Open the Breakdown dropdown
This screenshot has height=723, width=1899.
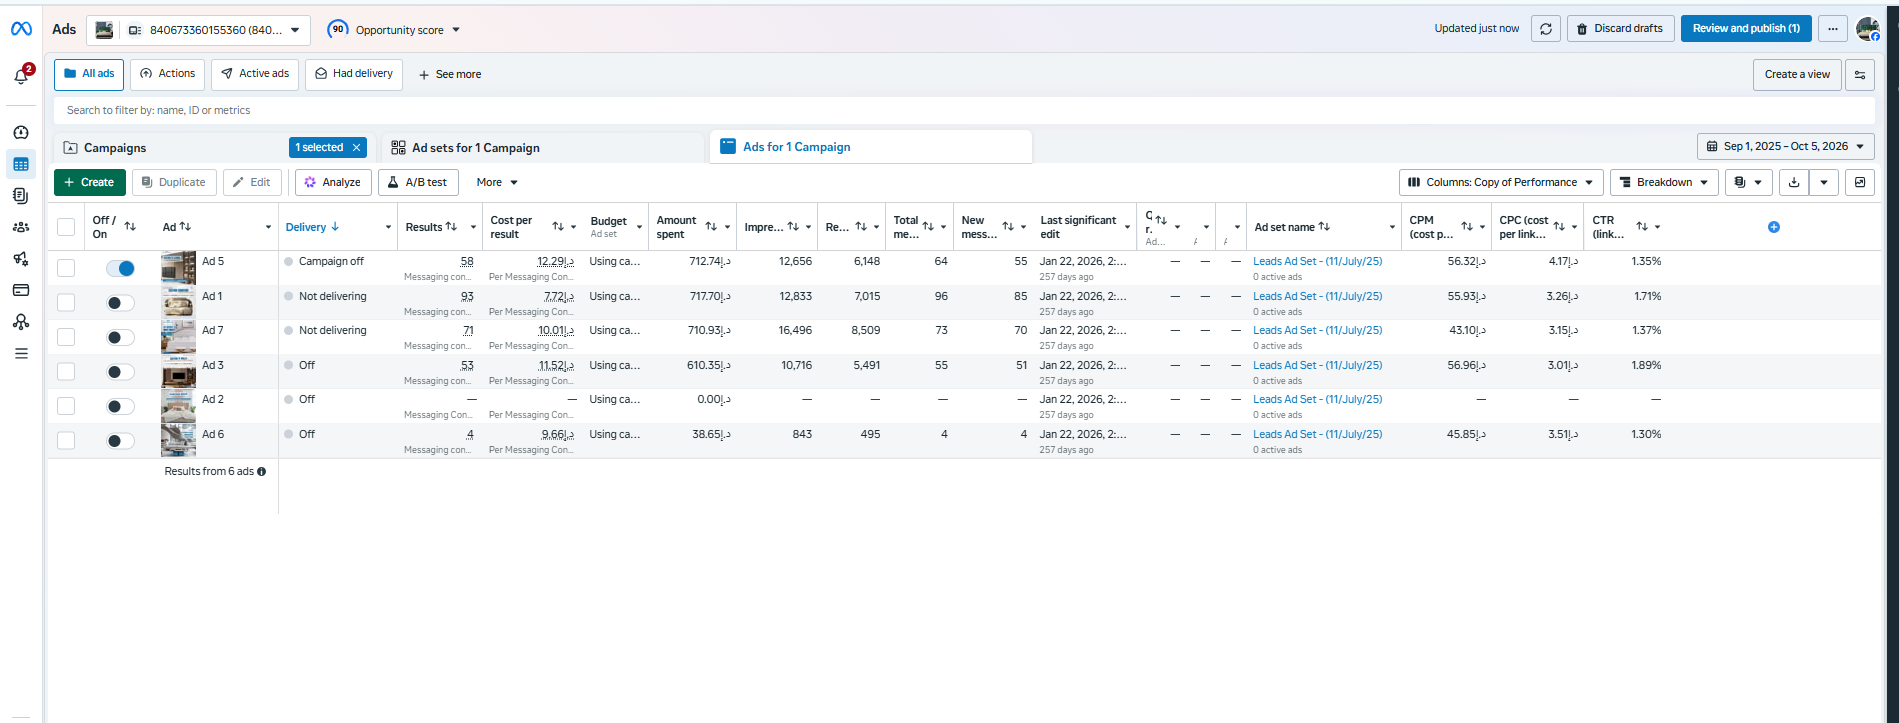point(1664,182)
